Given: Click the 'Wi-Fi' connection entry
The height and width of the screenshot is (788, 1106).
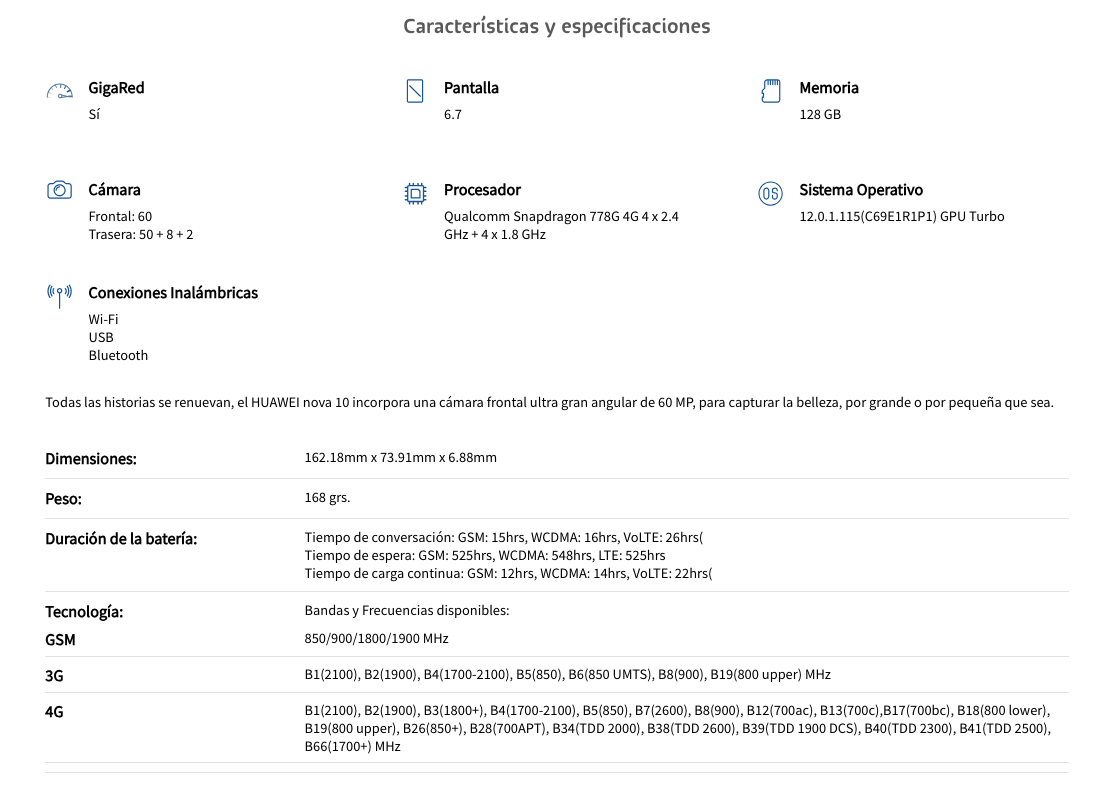Looking at the screenshot, I should point(103,320).
